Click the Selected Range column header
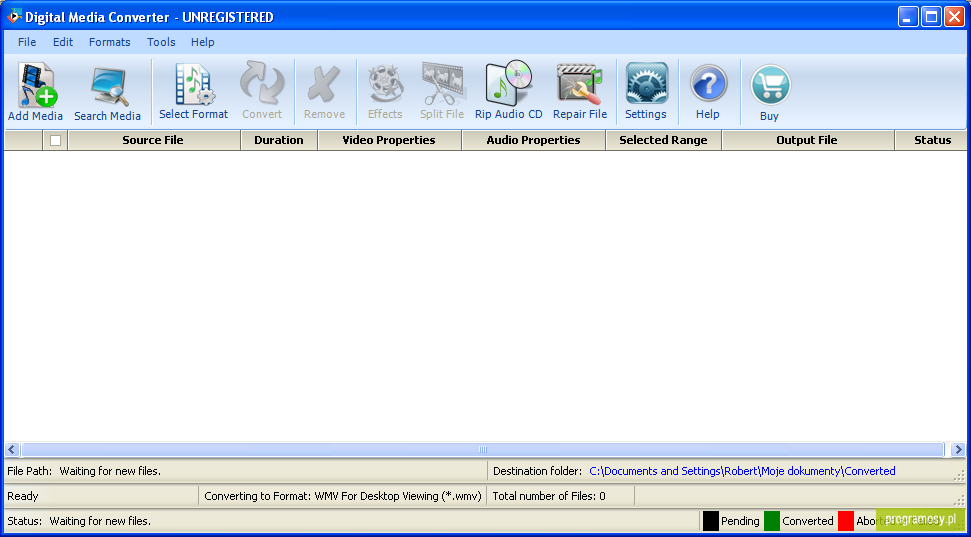This screenshot has width=971, height=537. [663, 140]
